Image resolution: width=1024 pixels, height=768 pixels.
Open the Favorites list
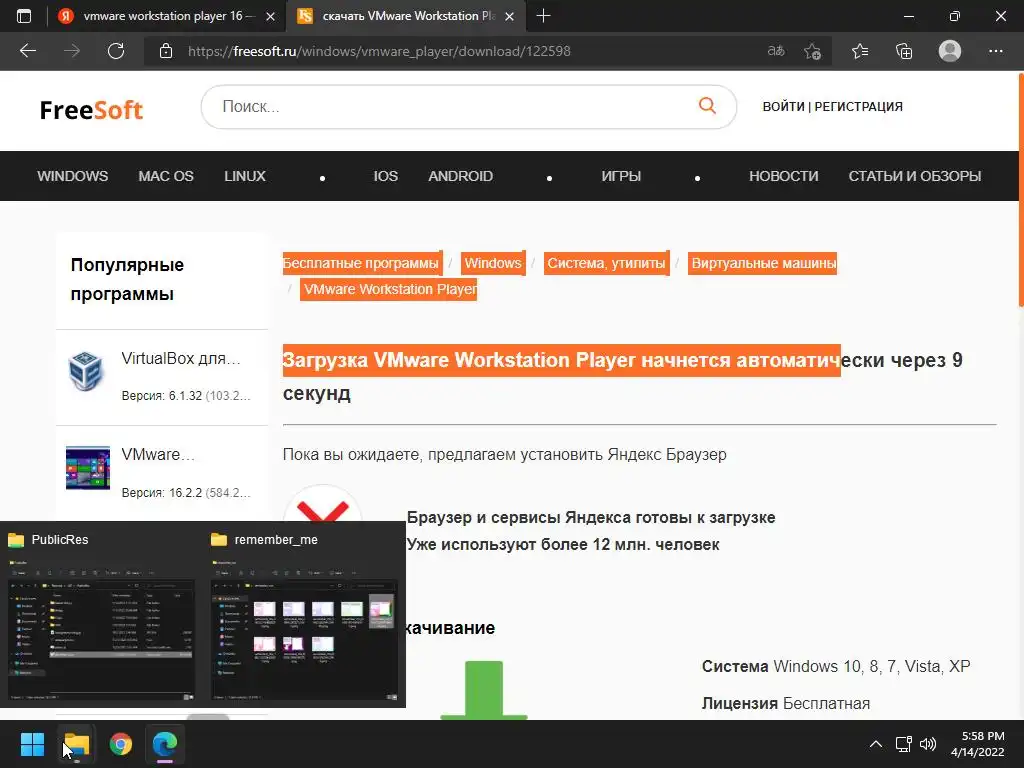pos(860,51)
